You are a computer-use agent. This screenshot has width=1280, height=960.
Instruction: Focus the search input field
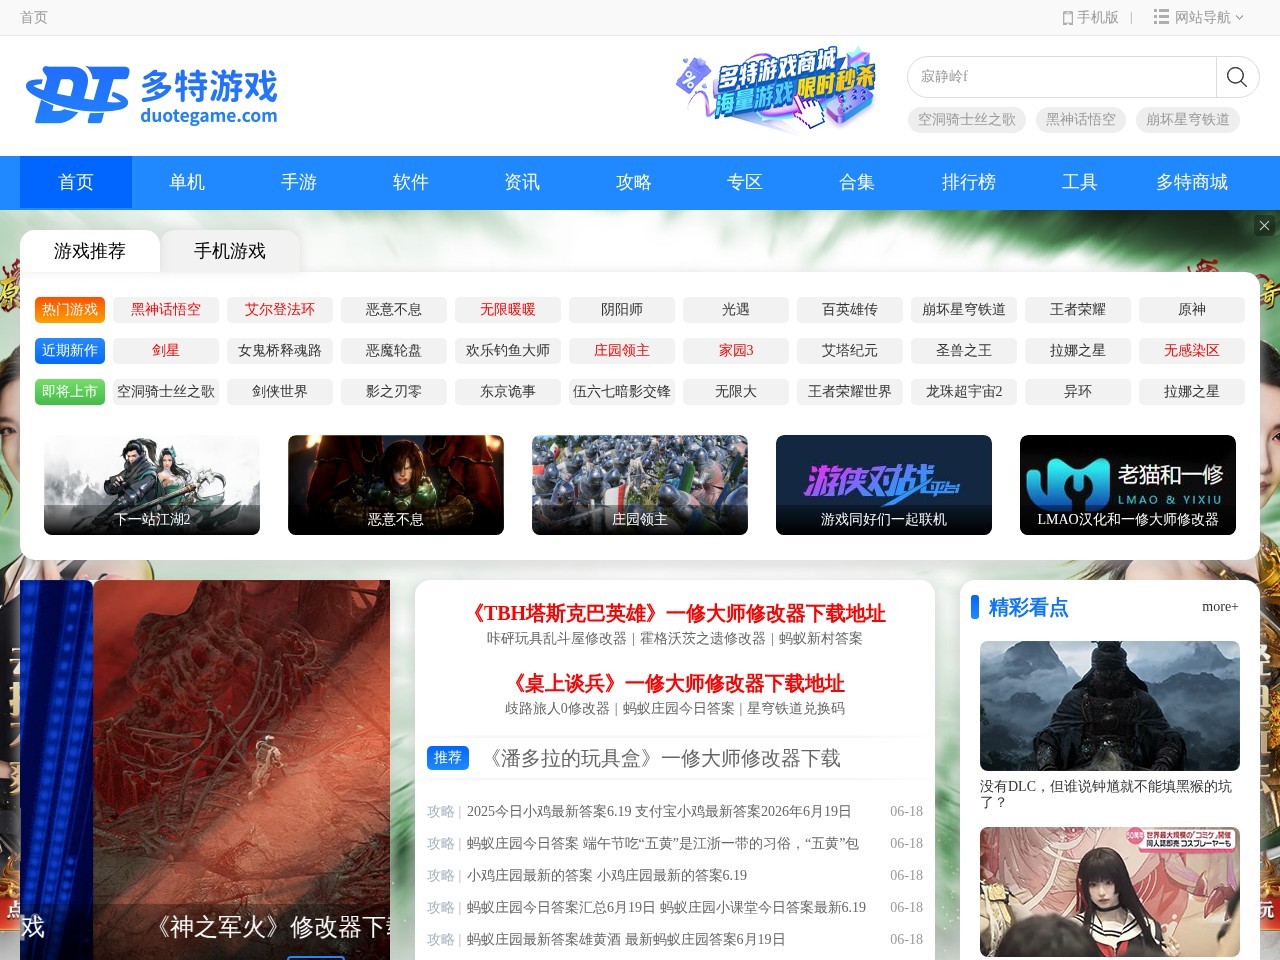(1061, 77)
